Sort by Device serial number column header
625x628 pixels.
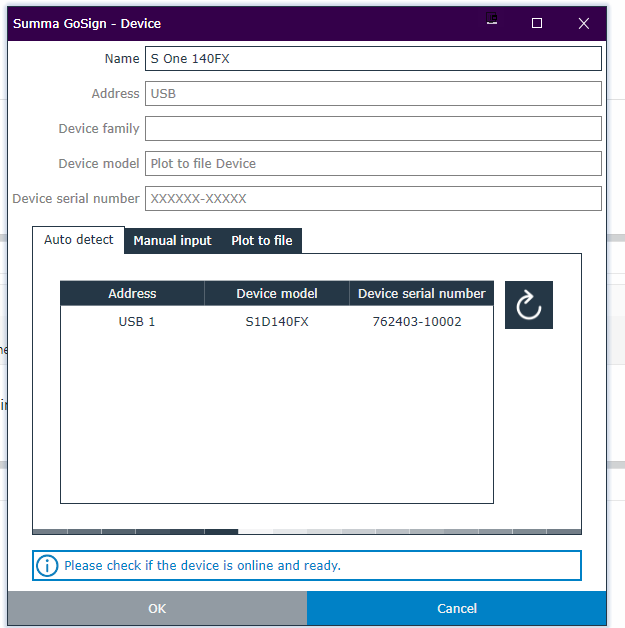point(421,294)
